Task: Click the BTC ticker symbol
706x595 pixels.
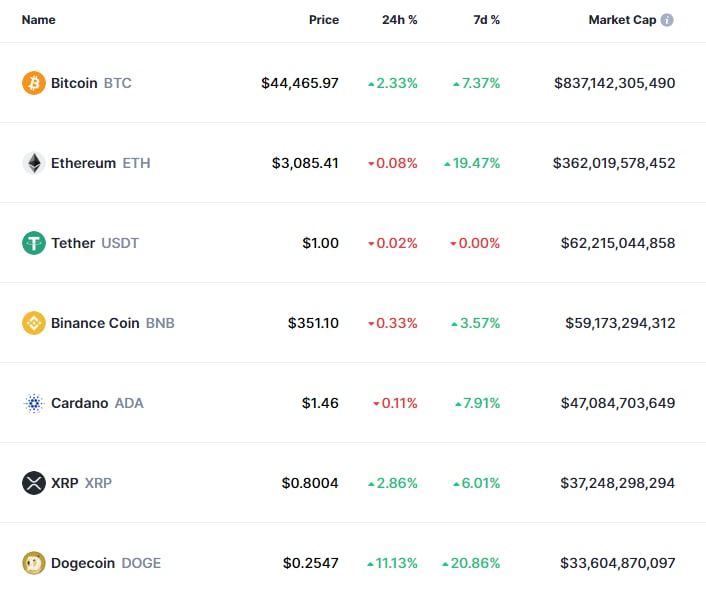Action: click(118, 83)
